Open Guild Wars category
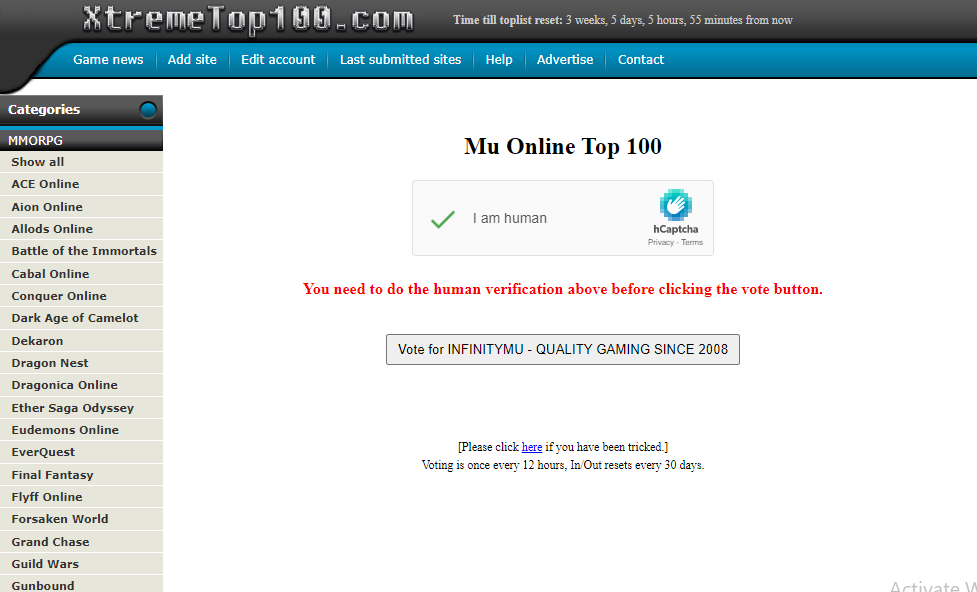977x592 pixels. pyautogui.click(x=81, y=564)
